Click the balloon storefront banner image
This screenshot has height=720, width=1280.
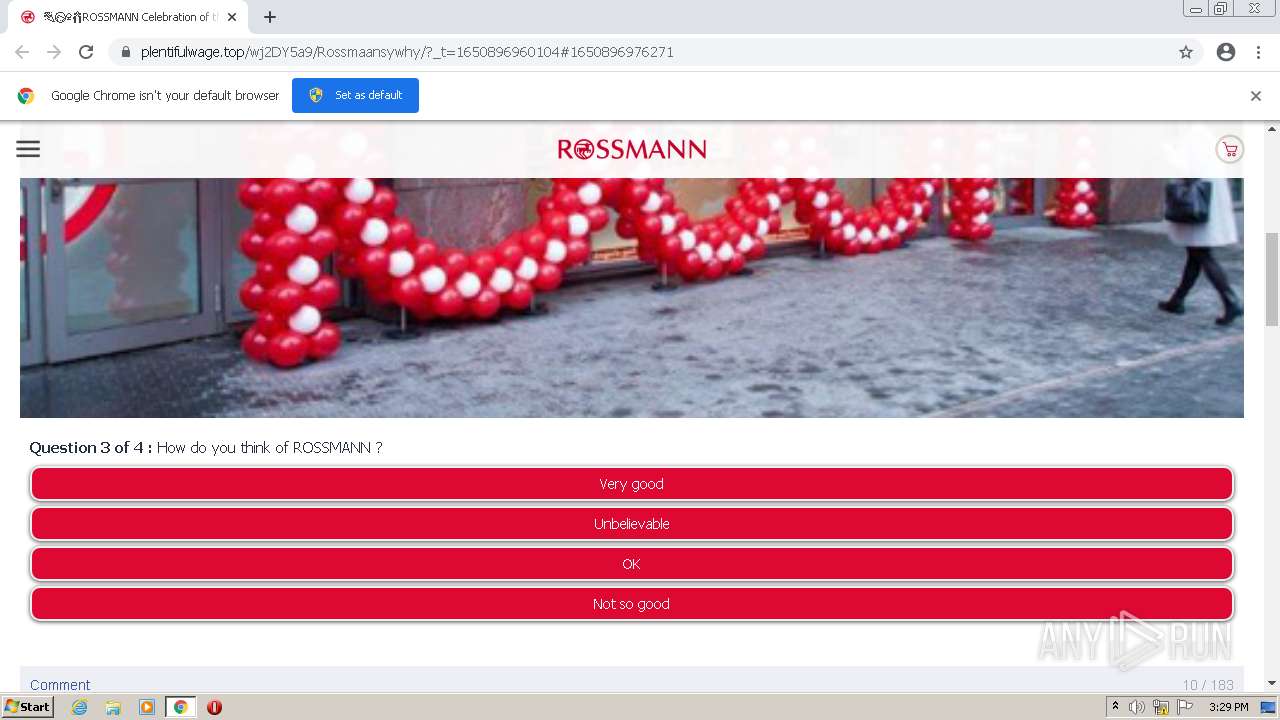(x=632, y=297)
